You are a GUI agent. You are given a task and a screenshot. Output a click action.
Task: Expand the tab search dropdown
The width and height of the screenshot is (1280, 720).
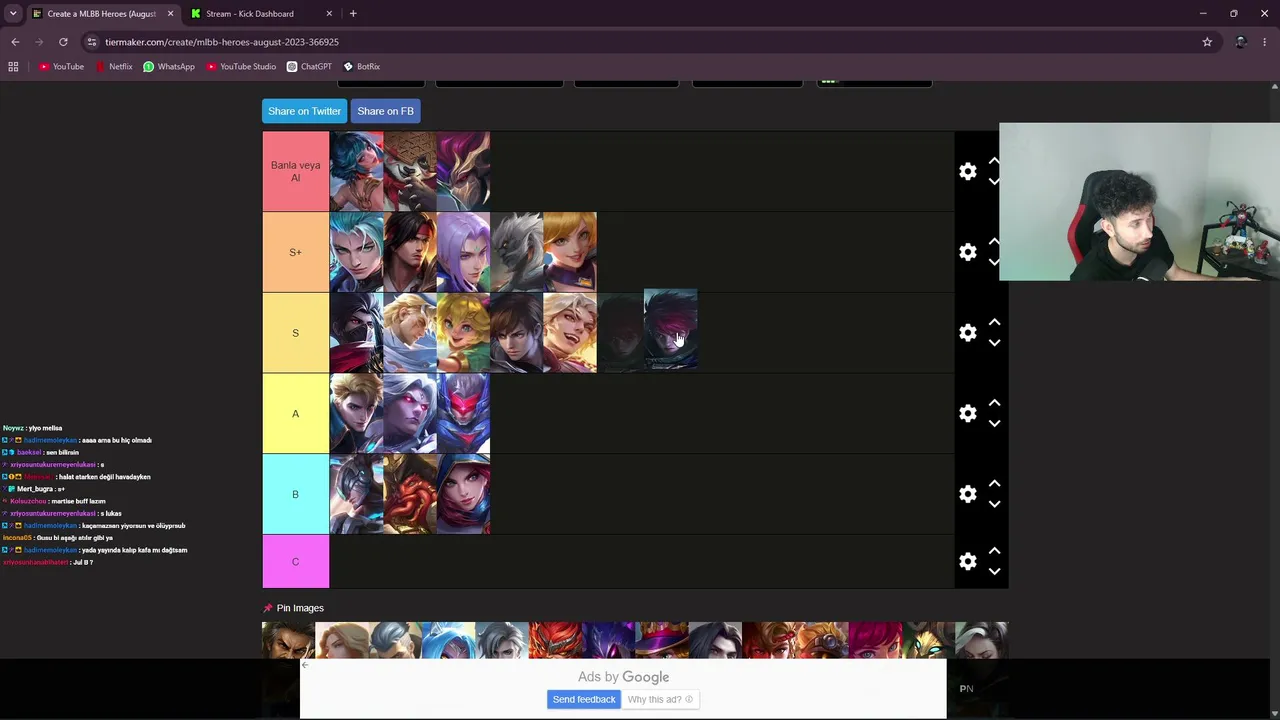[13, 14]
